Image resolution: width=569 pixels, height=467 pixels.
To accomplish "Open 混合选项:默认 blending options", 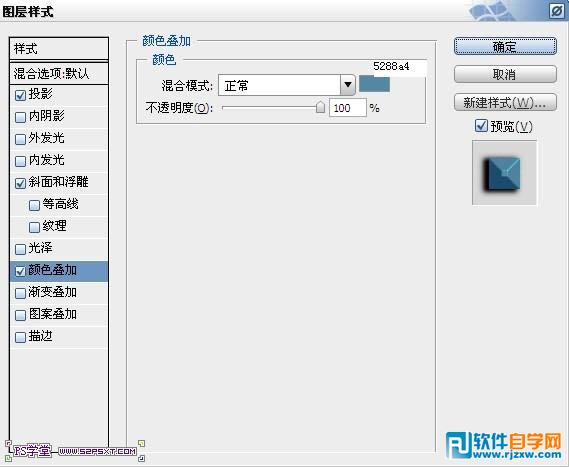I will pos(59,74).
